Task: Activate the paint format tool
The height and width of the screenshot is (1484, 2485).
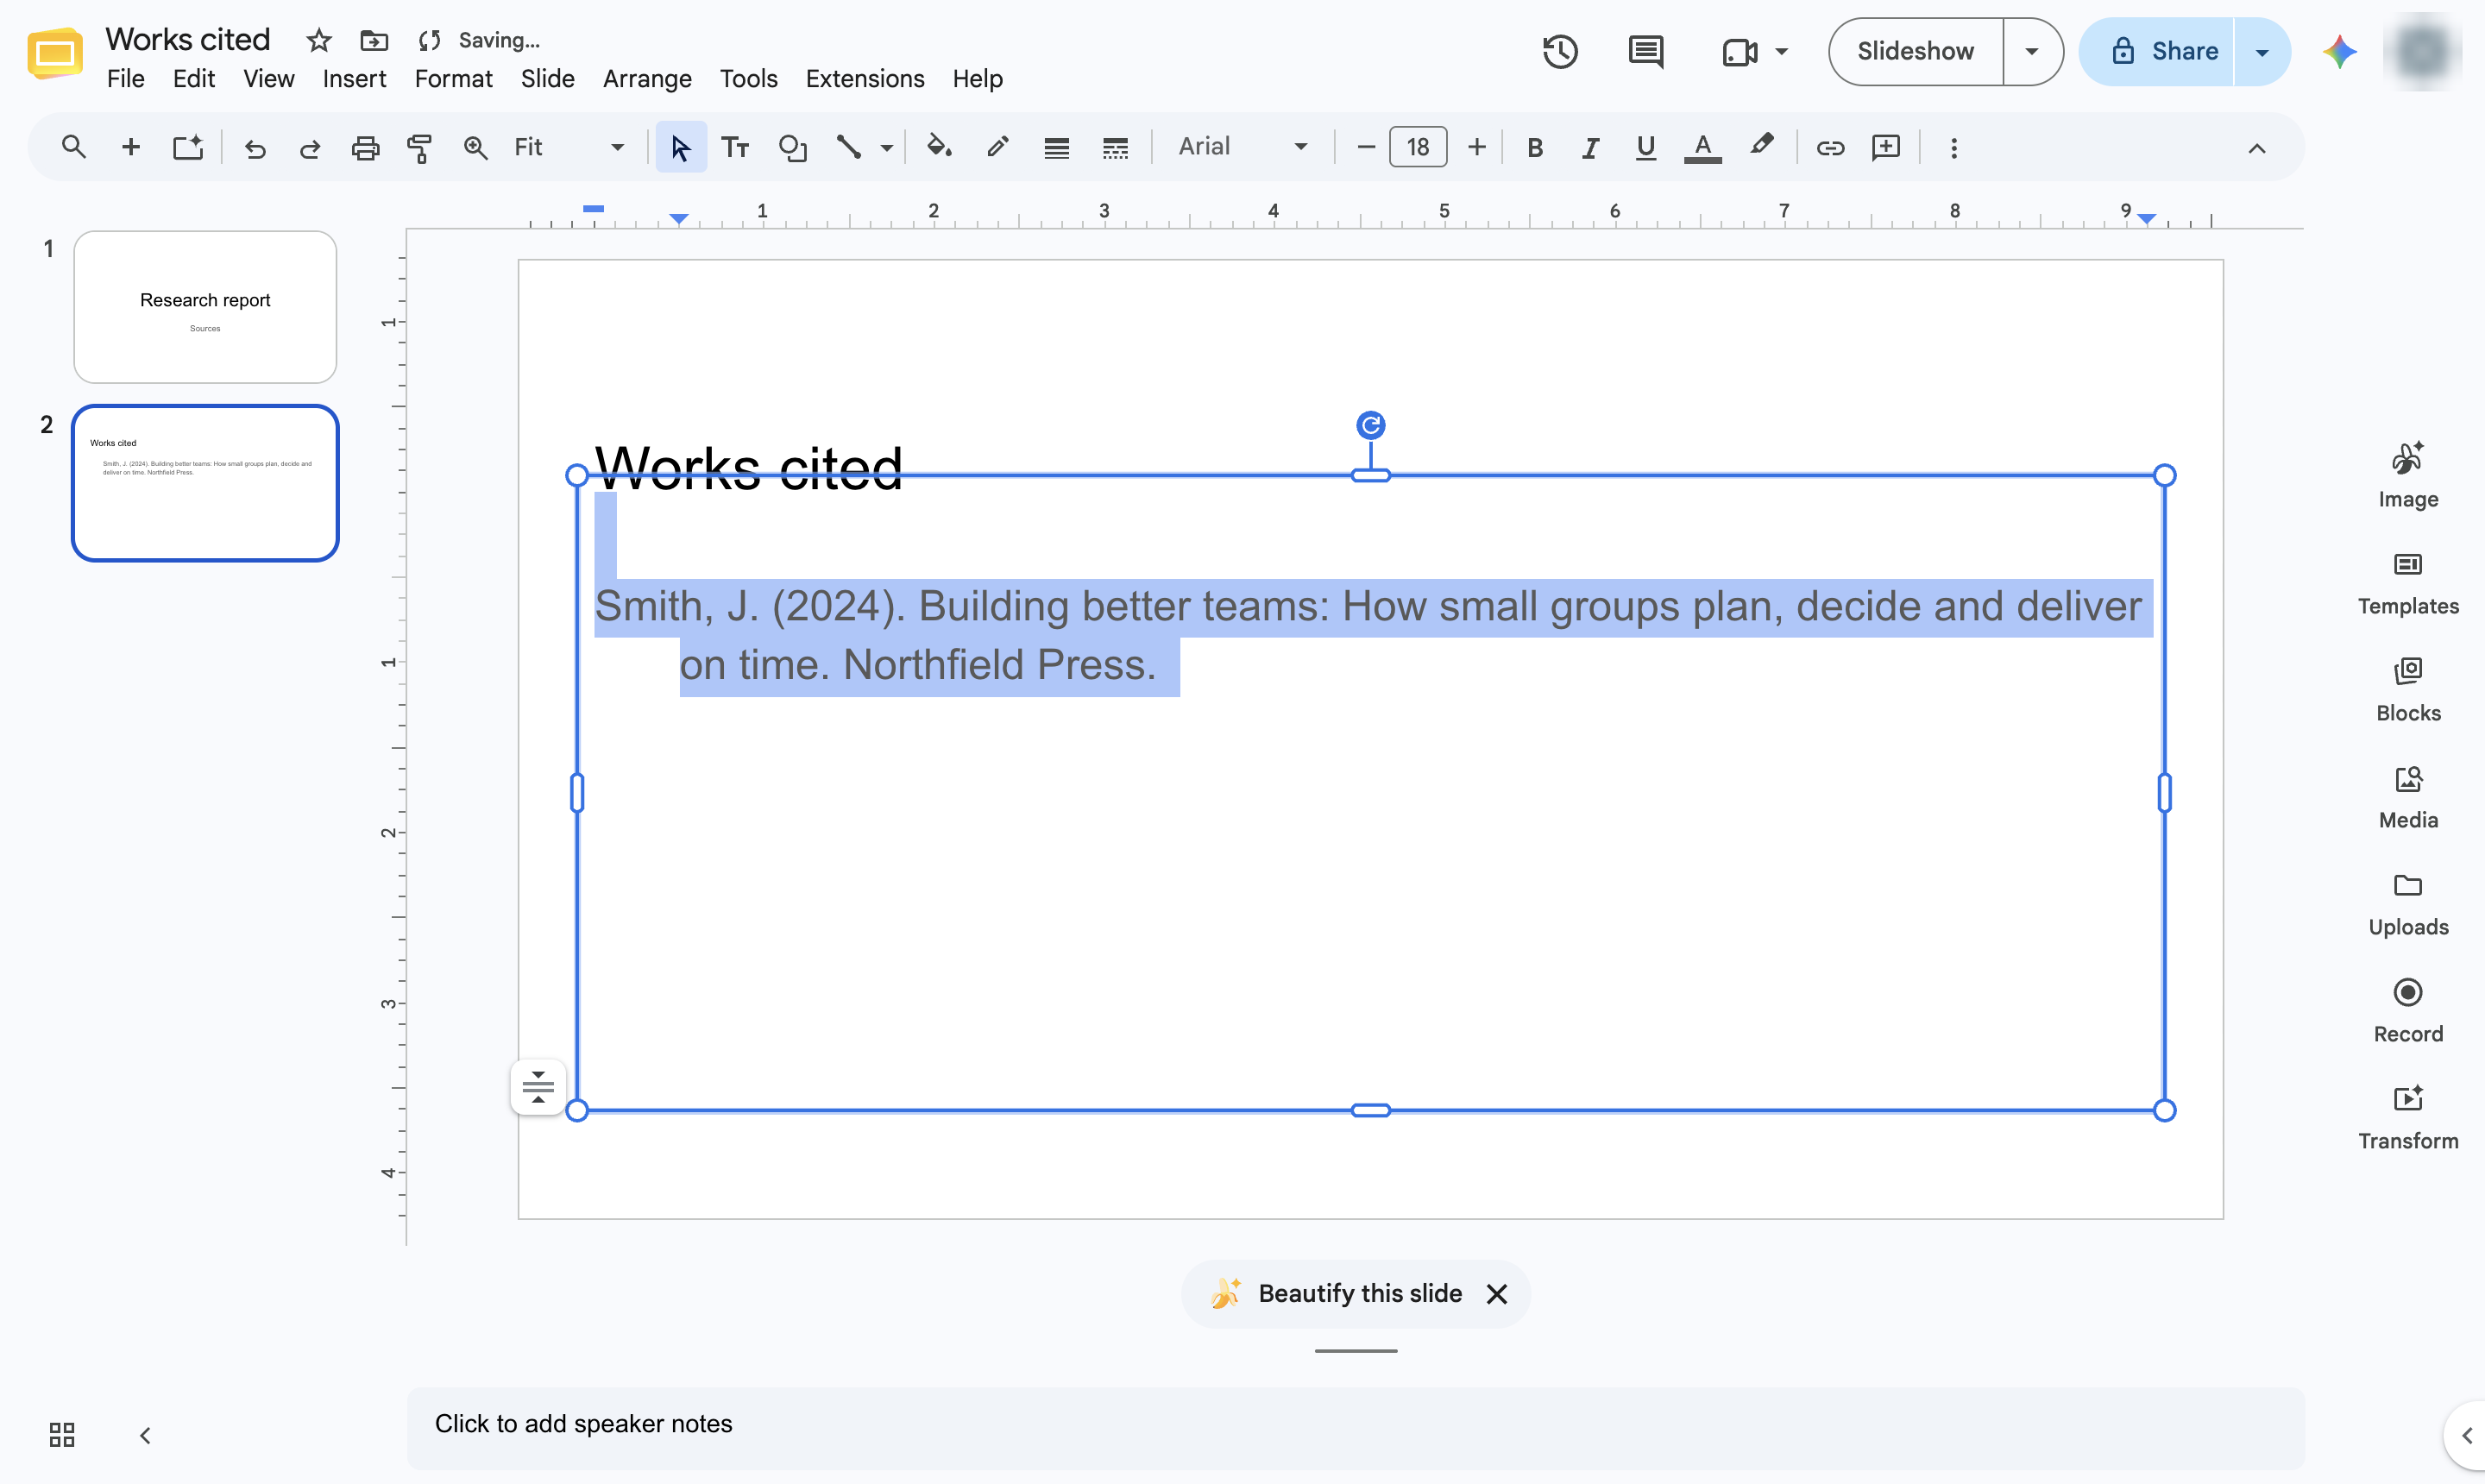Action: [x=419, y=148]
